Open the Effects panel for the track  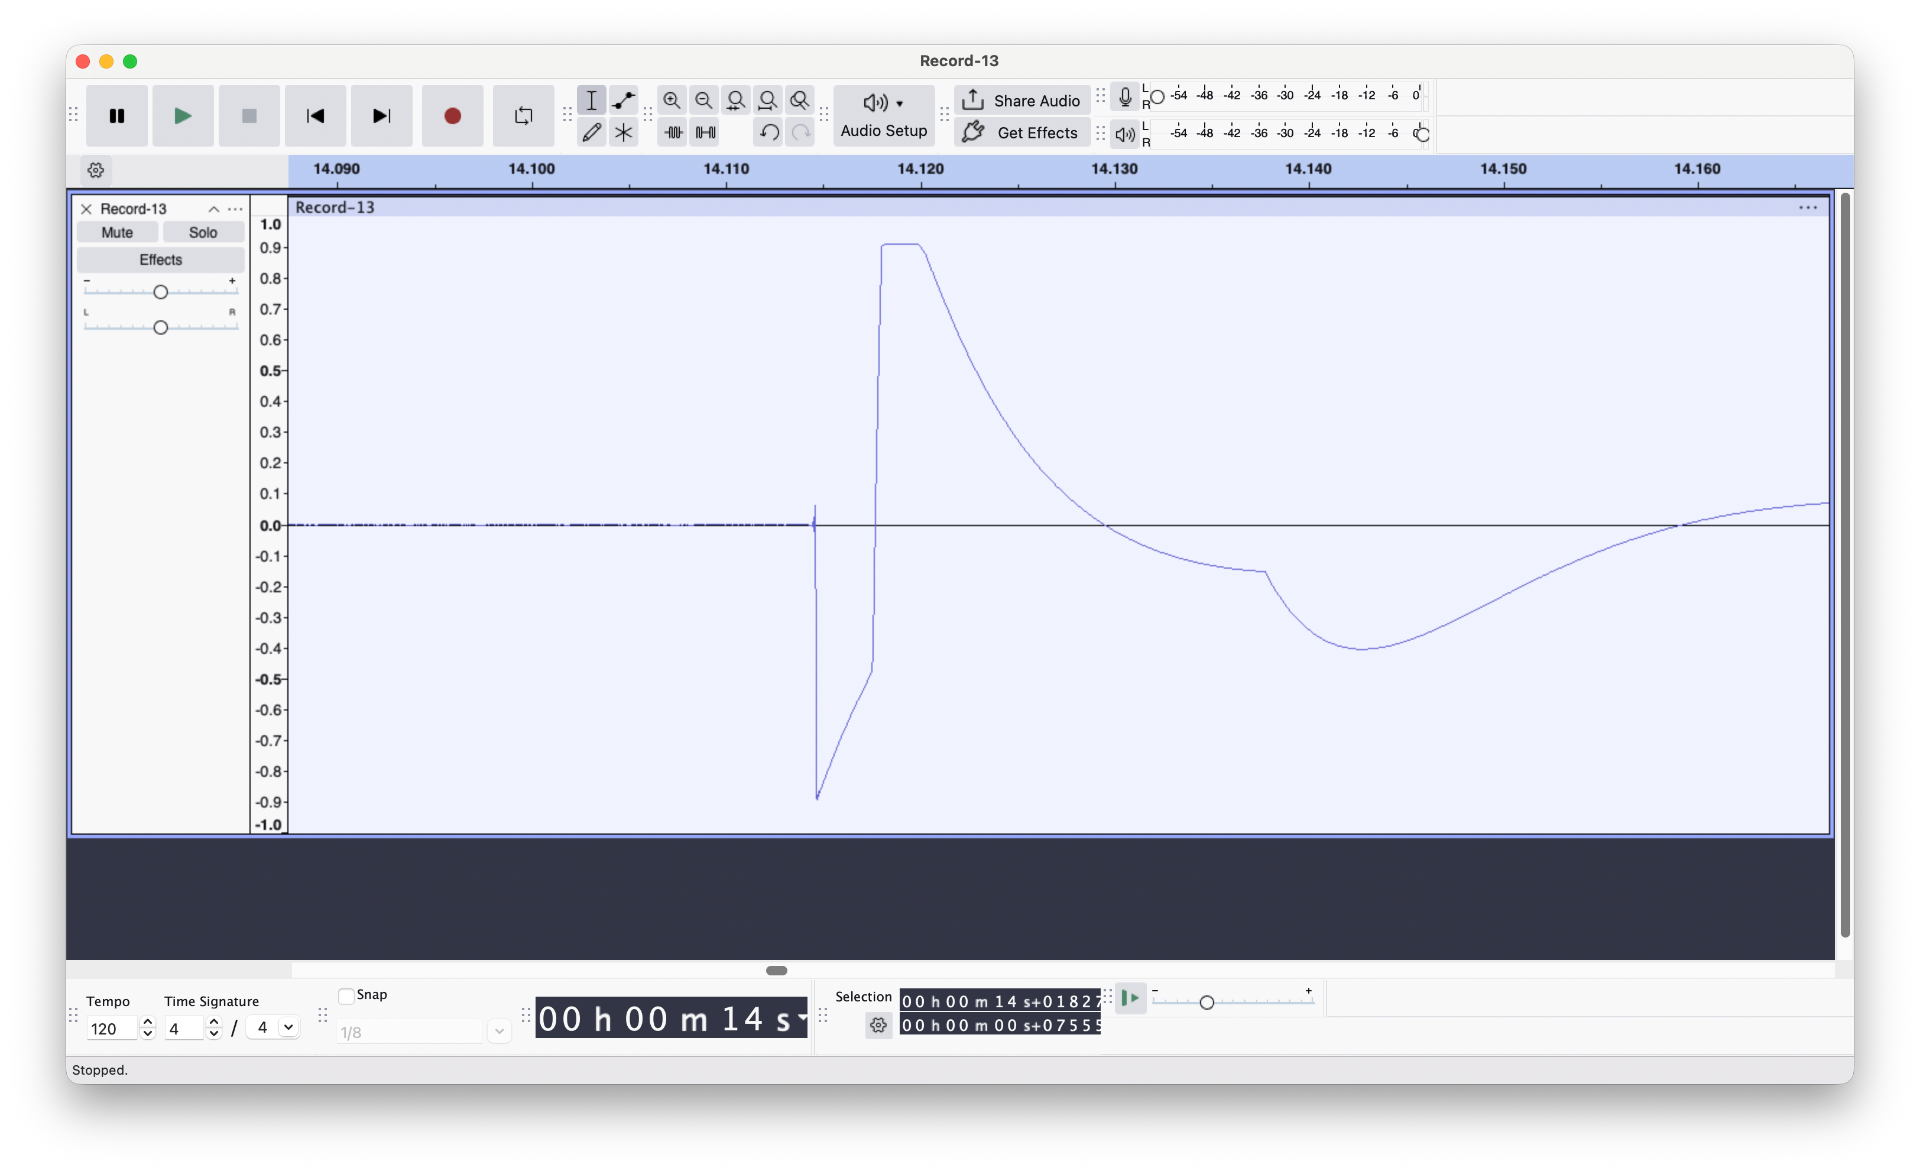point(160,259)
